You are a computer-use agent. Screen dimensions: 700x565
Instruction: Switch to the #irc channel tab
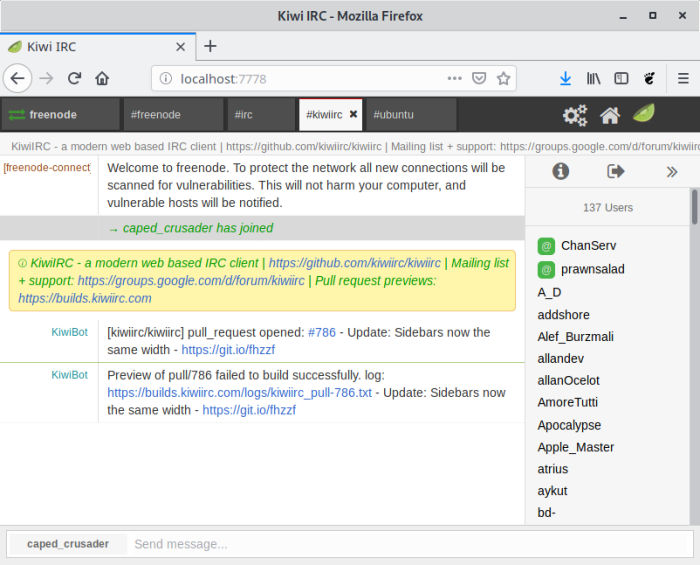tap(261, 115)
